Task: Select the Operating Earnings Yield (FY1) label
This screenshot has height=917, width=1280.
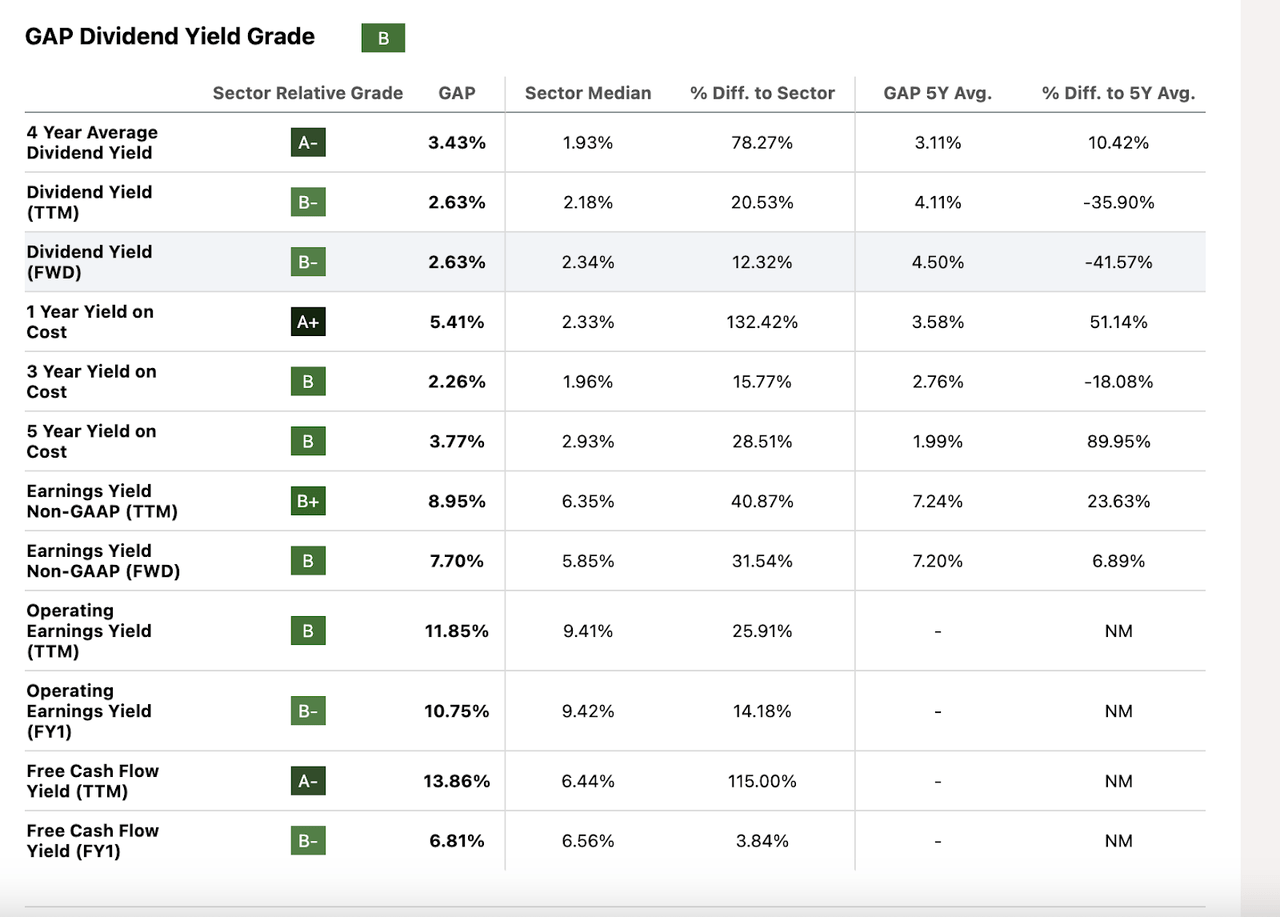Action: (x=89, y=711)
